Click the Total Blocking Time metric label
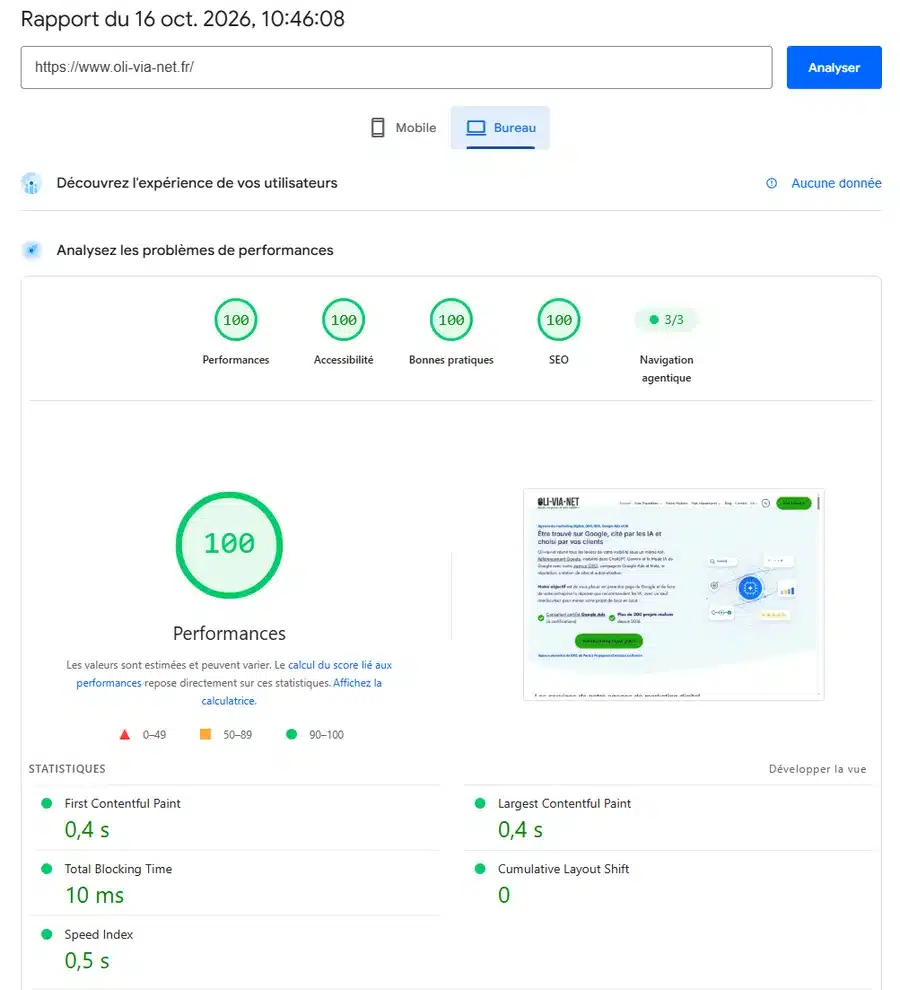The height and width of the screenshot is (990, 900). click(118, 869)
